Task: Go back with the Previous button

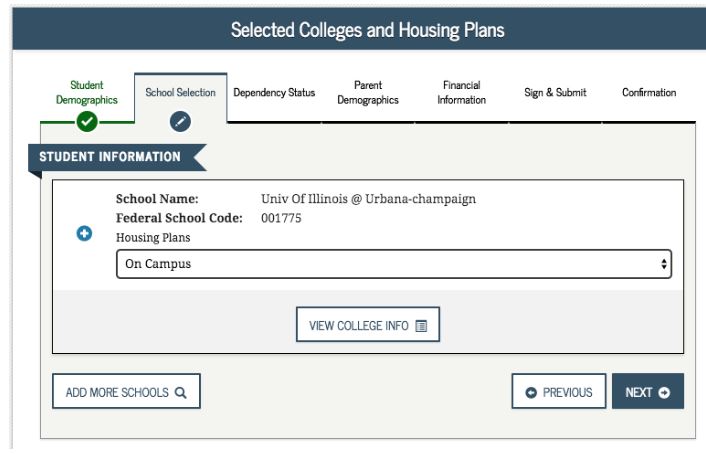Action: [559, 391]
